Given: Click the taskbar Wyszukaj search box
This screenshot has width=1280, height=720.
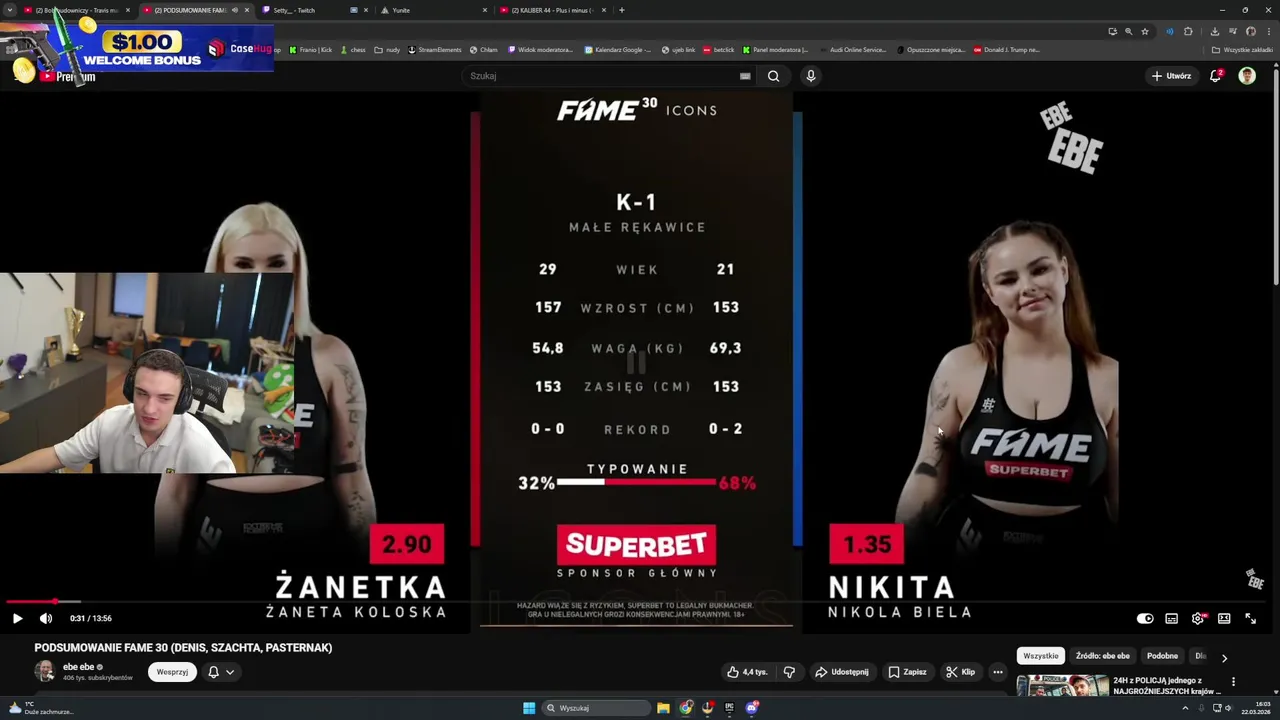Looking at the screenshot, I should [x=597, y=708].
